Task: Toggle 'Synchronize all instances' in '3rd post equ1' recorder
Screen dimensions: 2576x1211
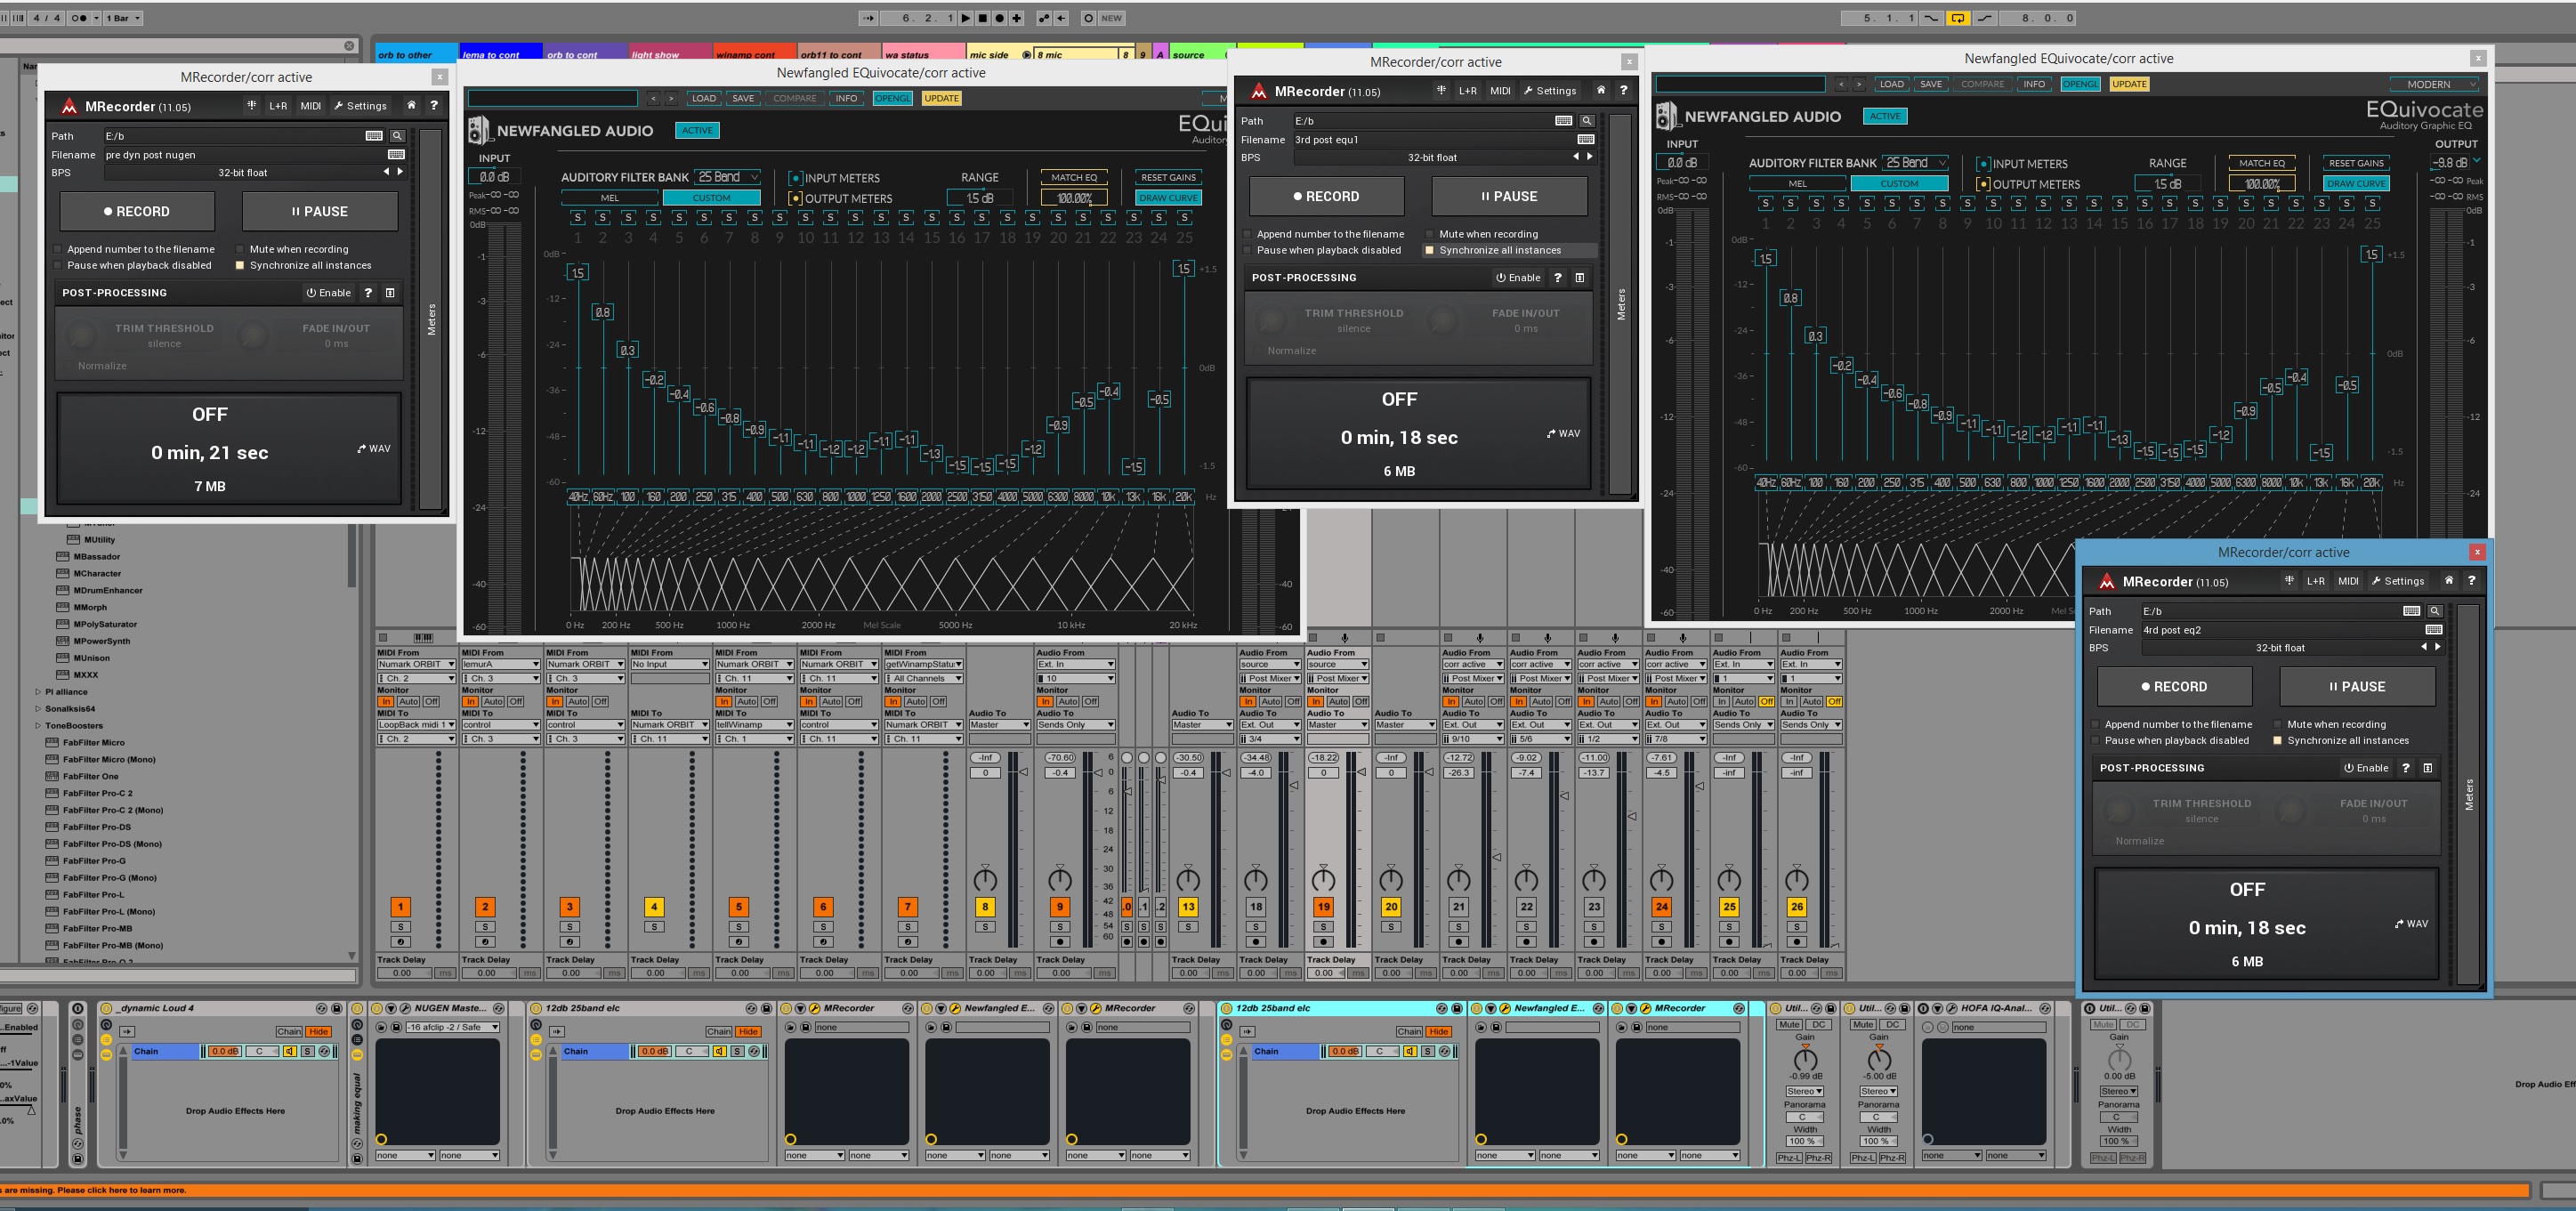Action: click(x=1429, y=251)
